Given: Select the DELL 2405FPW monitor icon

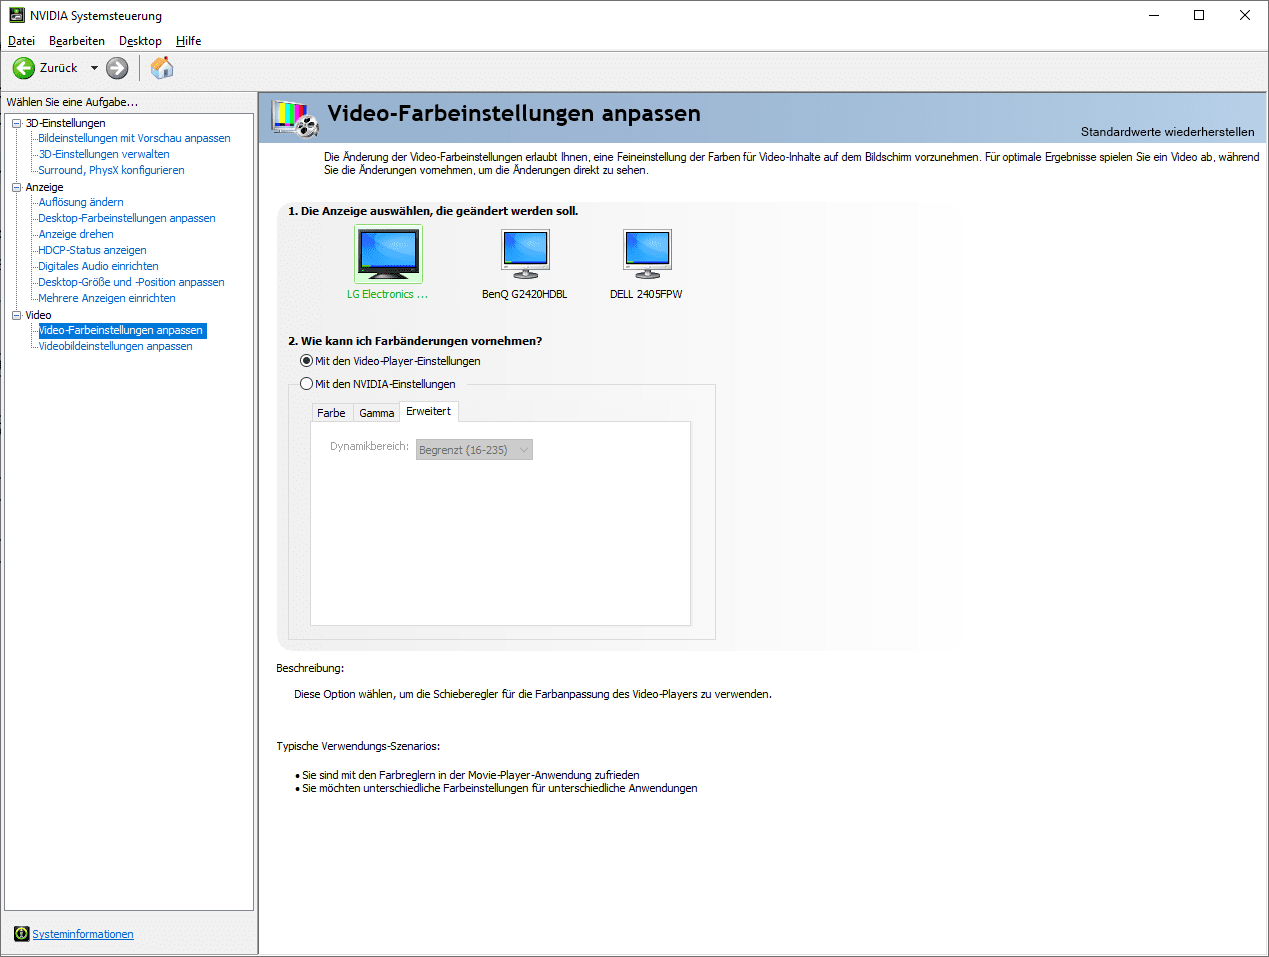Looking at the screenshot, I should click(647, 254).
